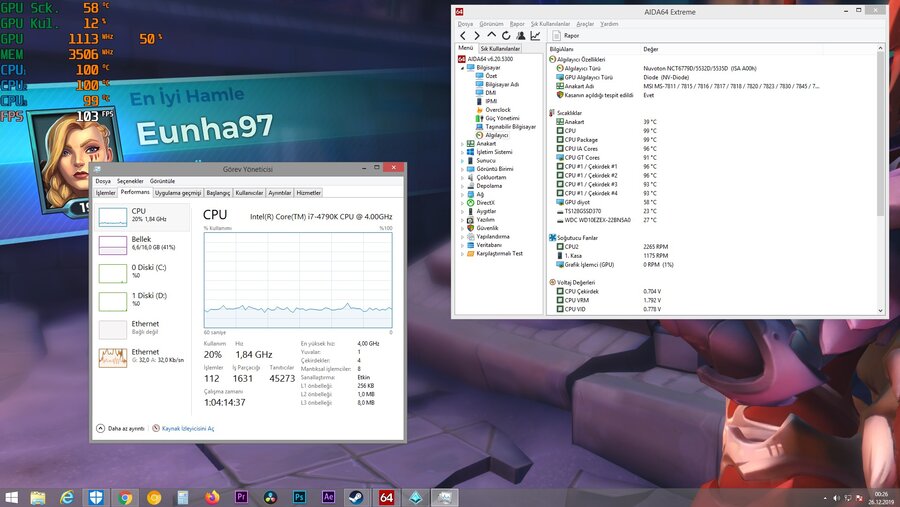This screenshot has width=900, height=507.
Task: Click Daha az ayrıntı button
Action: [x=121, y=428]
